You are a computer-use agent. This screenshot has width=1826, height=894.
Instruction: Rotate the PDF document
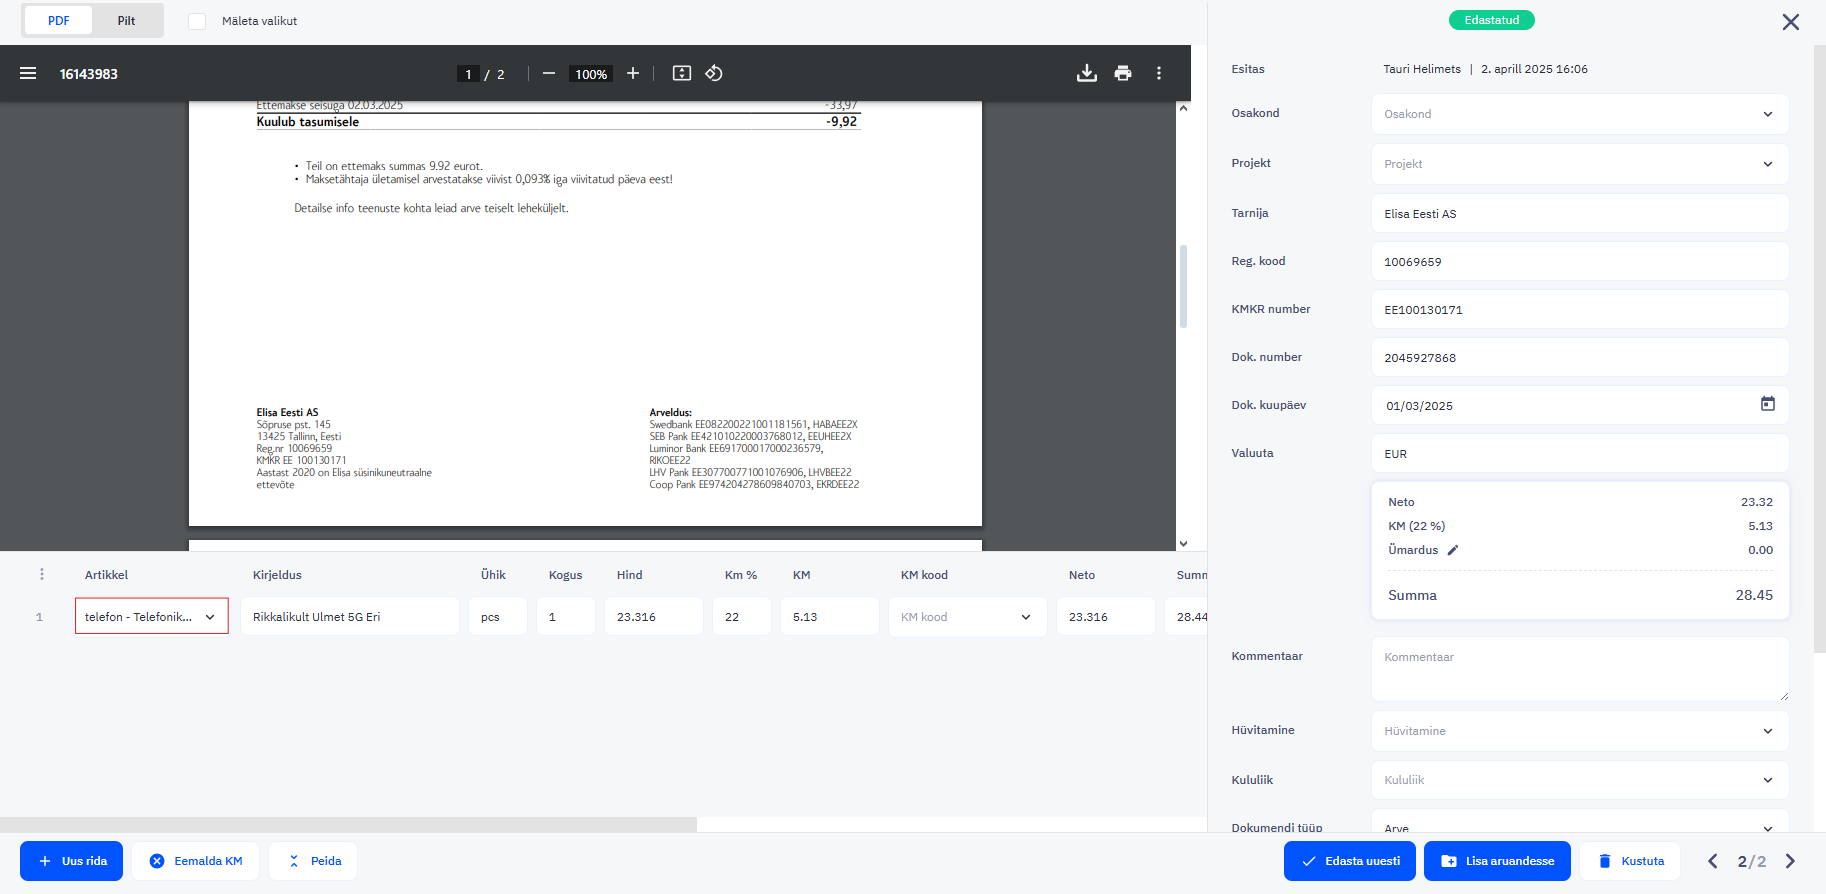point(714,73)
